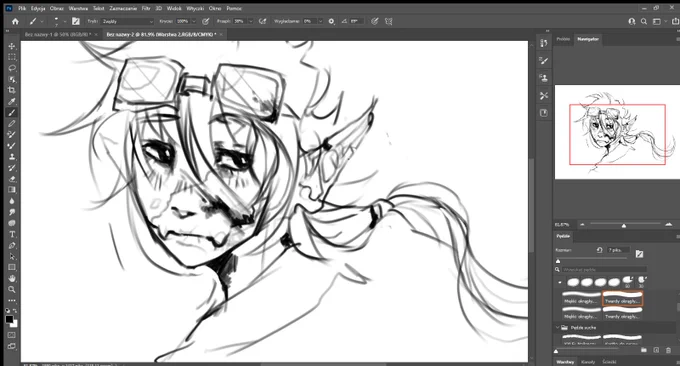The image size is (680, 366).
Task: Switch to the Ścieżki tab
Action: pos(609,362)
